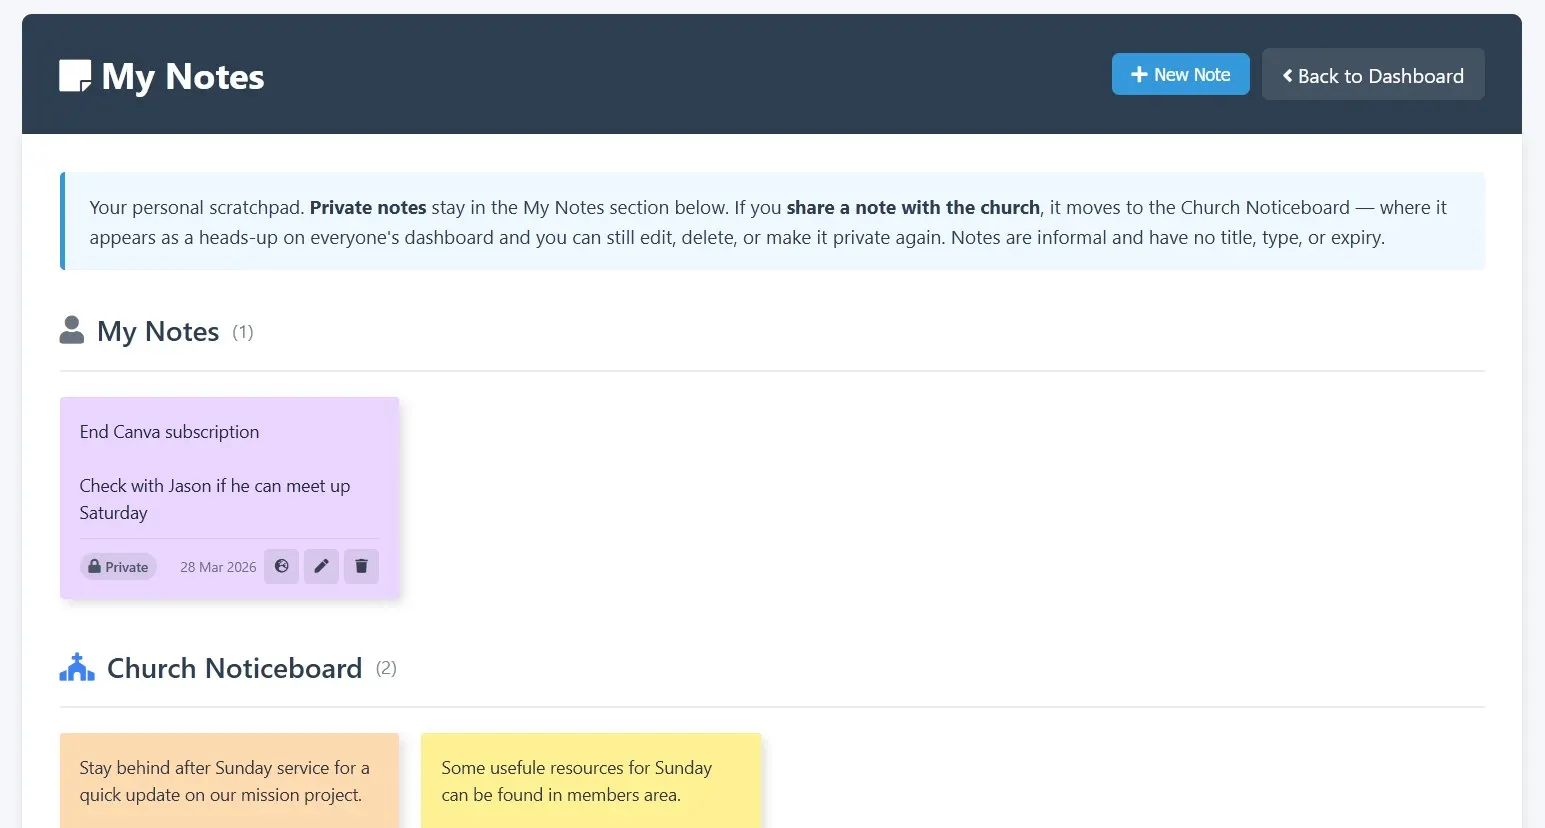Image resolution: width=1545 pixels, height=828 pixels.
Task: Delete the End Canva subscription note
Action: (x=361, y=566)
